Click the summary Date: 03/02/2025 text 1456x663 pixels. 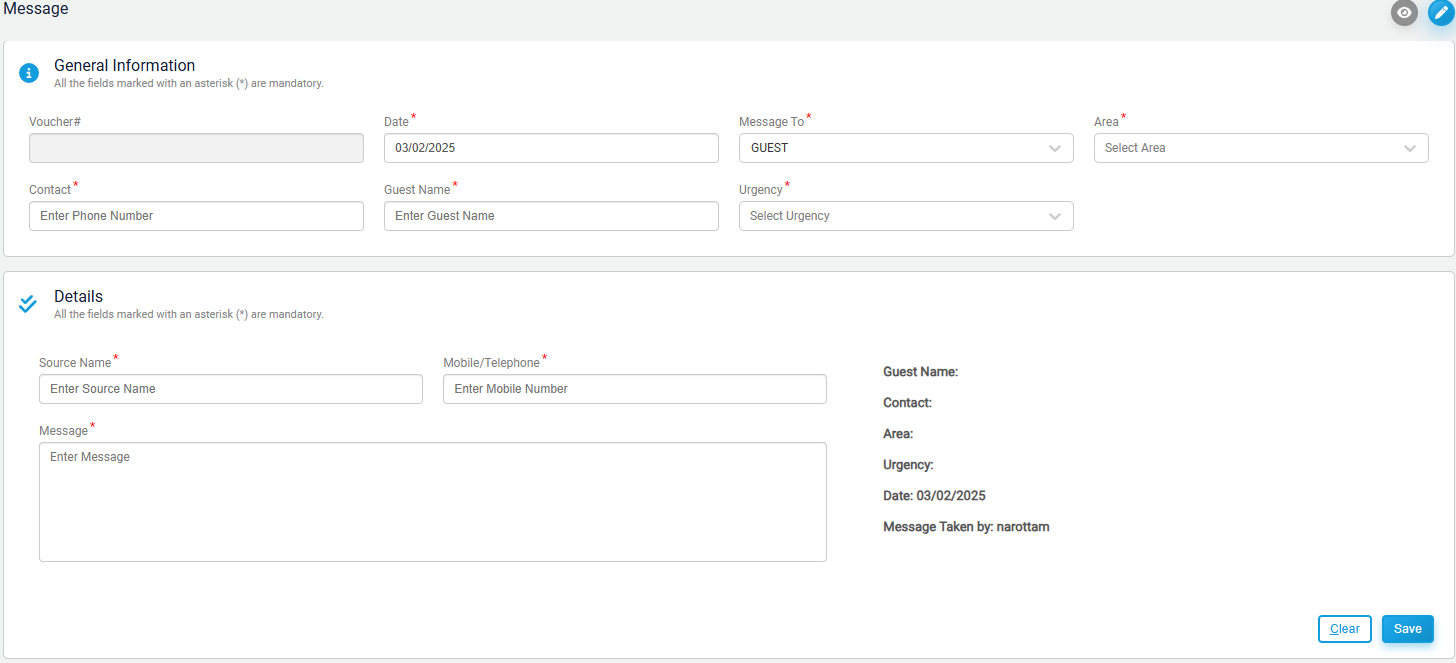[x=934, y=496]
